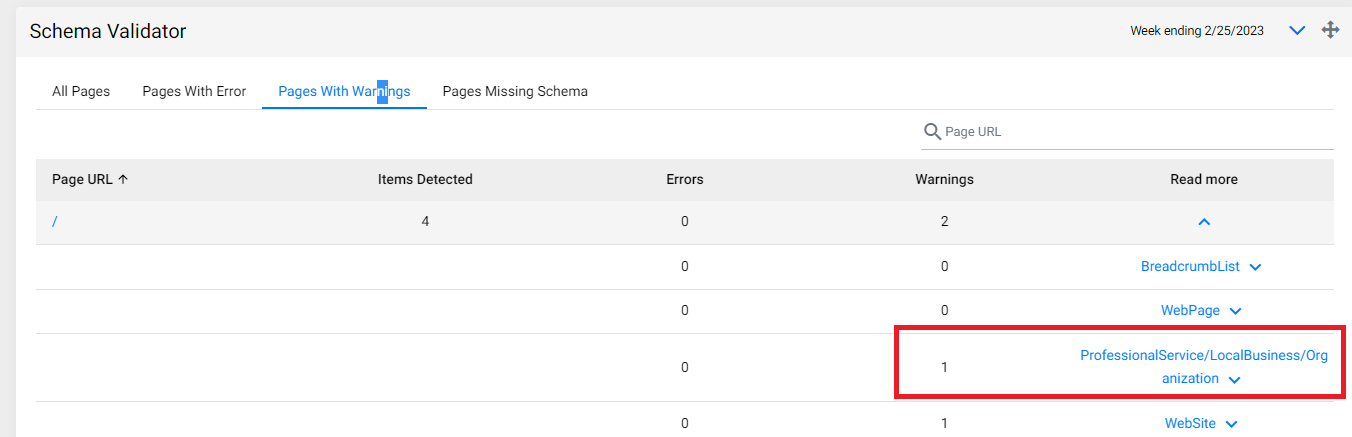
Task: Expand the Organization item chevron
Action: [1234, 380]
